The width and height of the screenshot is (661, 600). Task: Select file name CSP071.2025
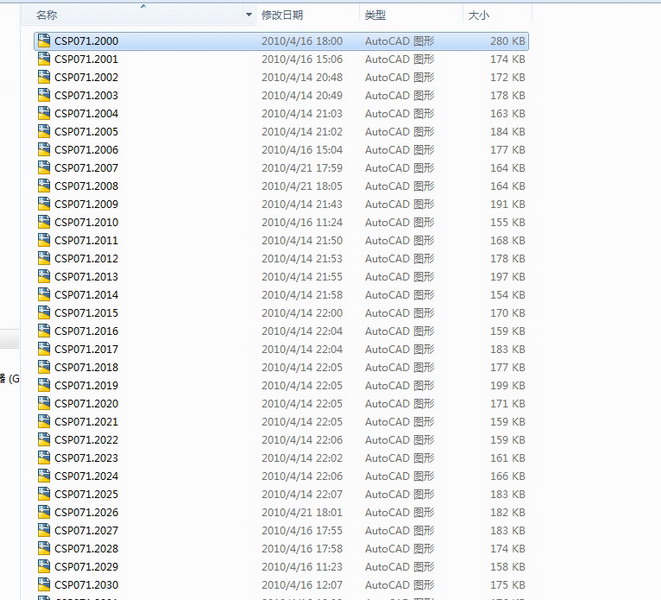tap(86, 494)
